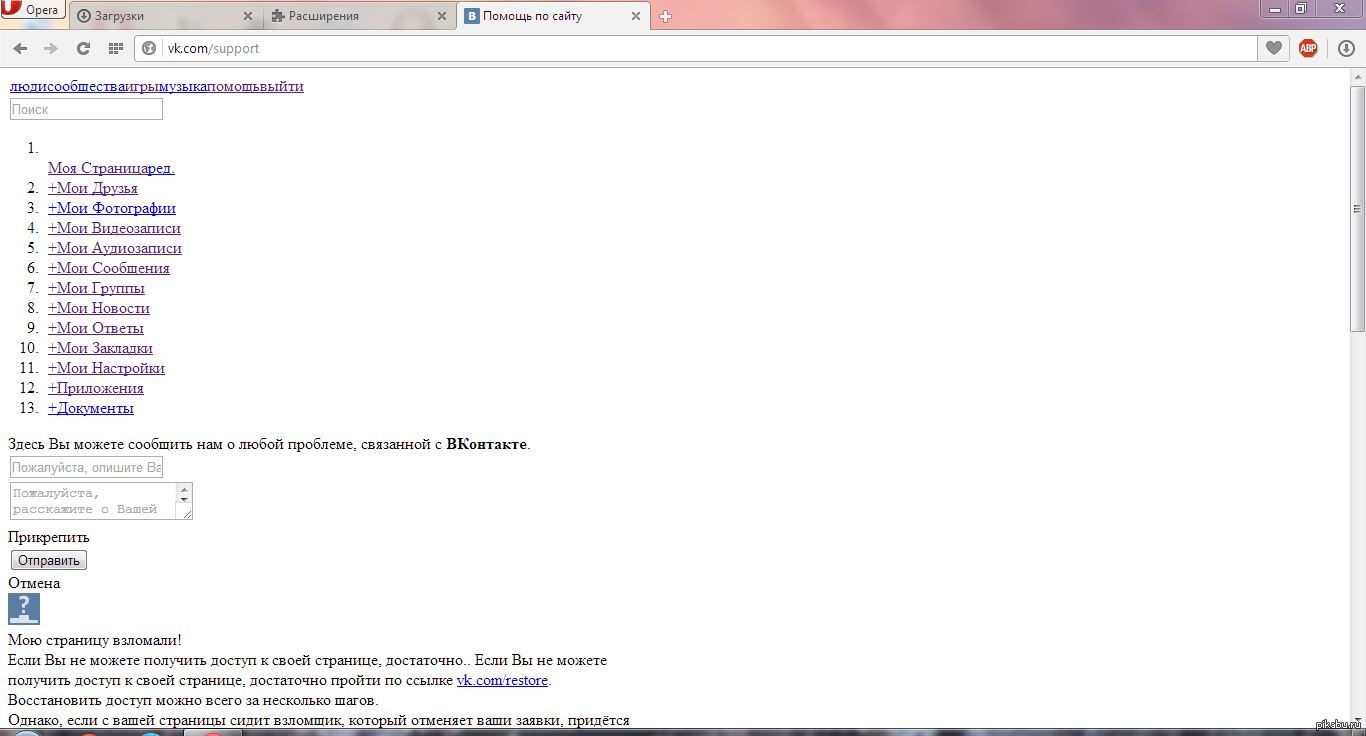This screenshot has width=1366, height=736.
Task: Click the heart bookmark icon
Action: (x=1273, y=48)
